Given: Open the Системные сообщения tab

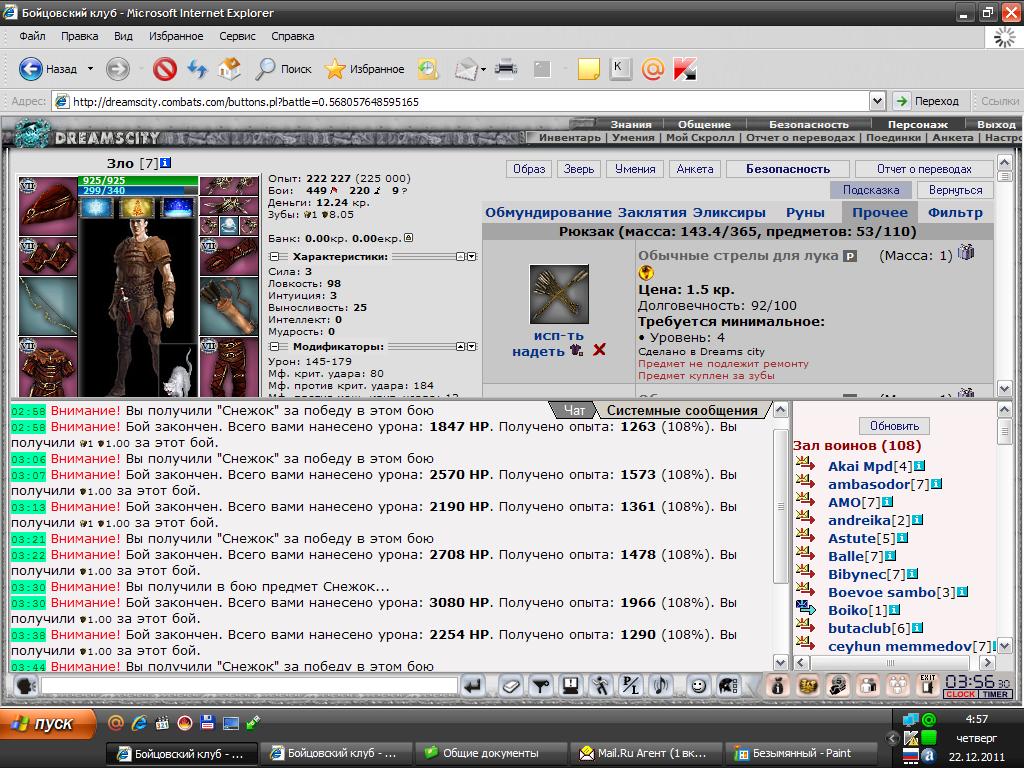Looking at the screenshot, I should click(682, 410).
